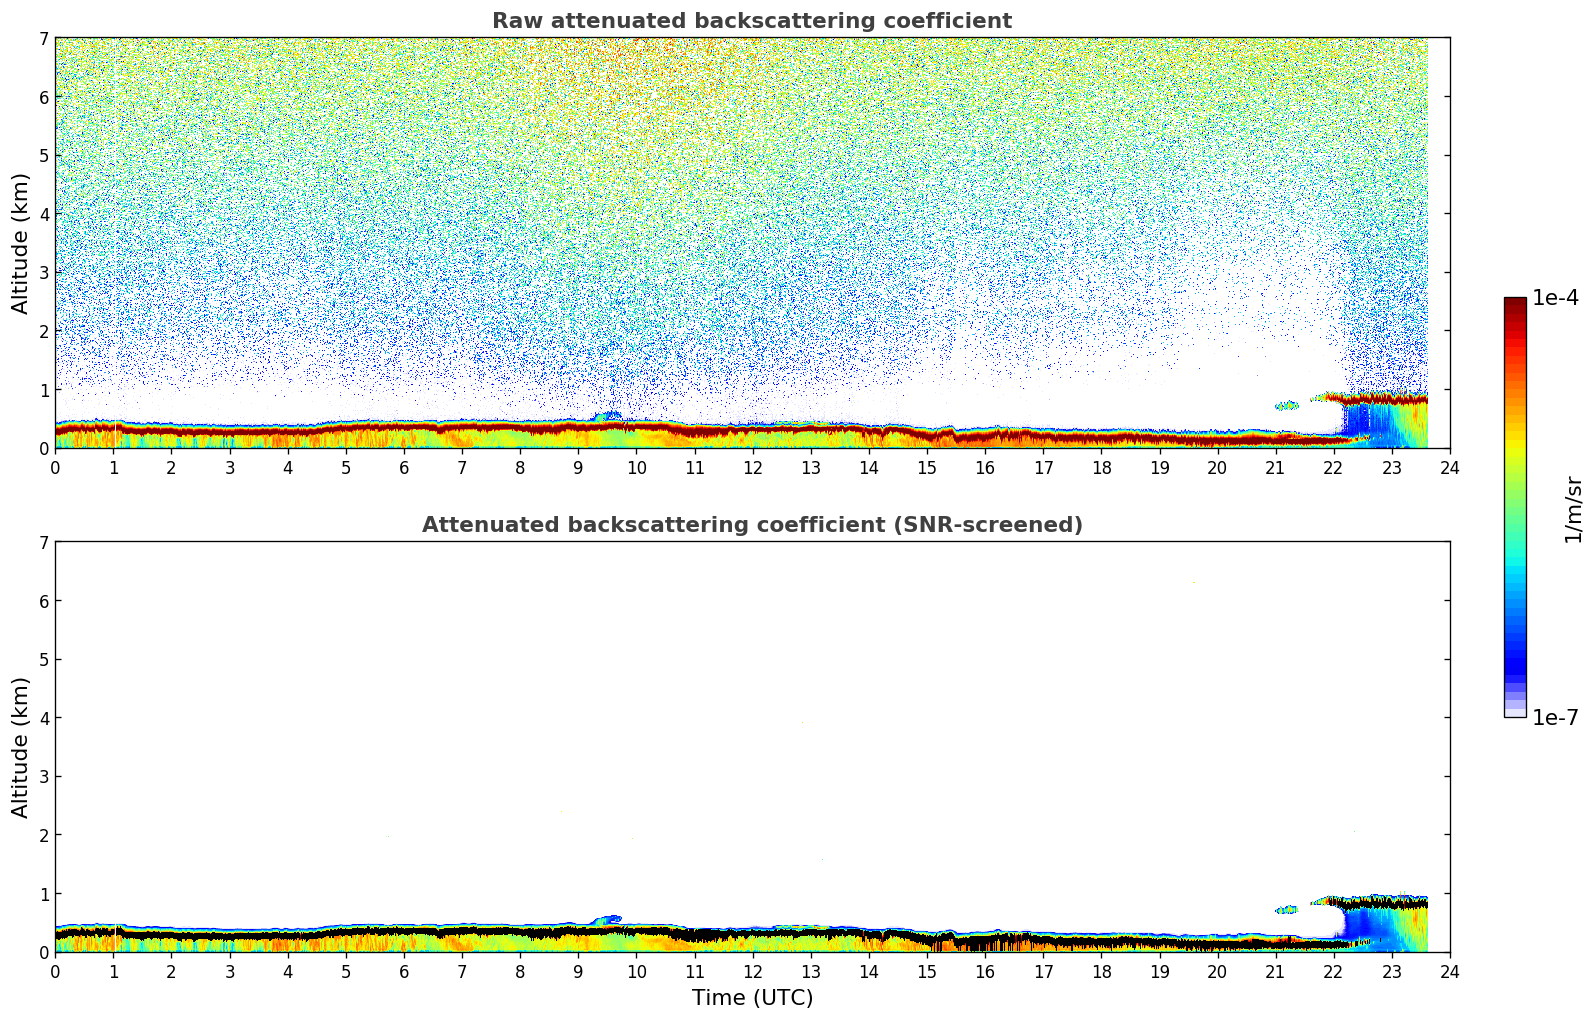Click hour 24 tick label on top time axis
1595x1020 pixels.
tap(1449, 468)
